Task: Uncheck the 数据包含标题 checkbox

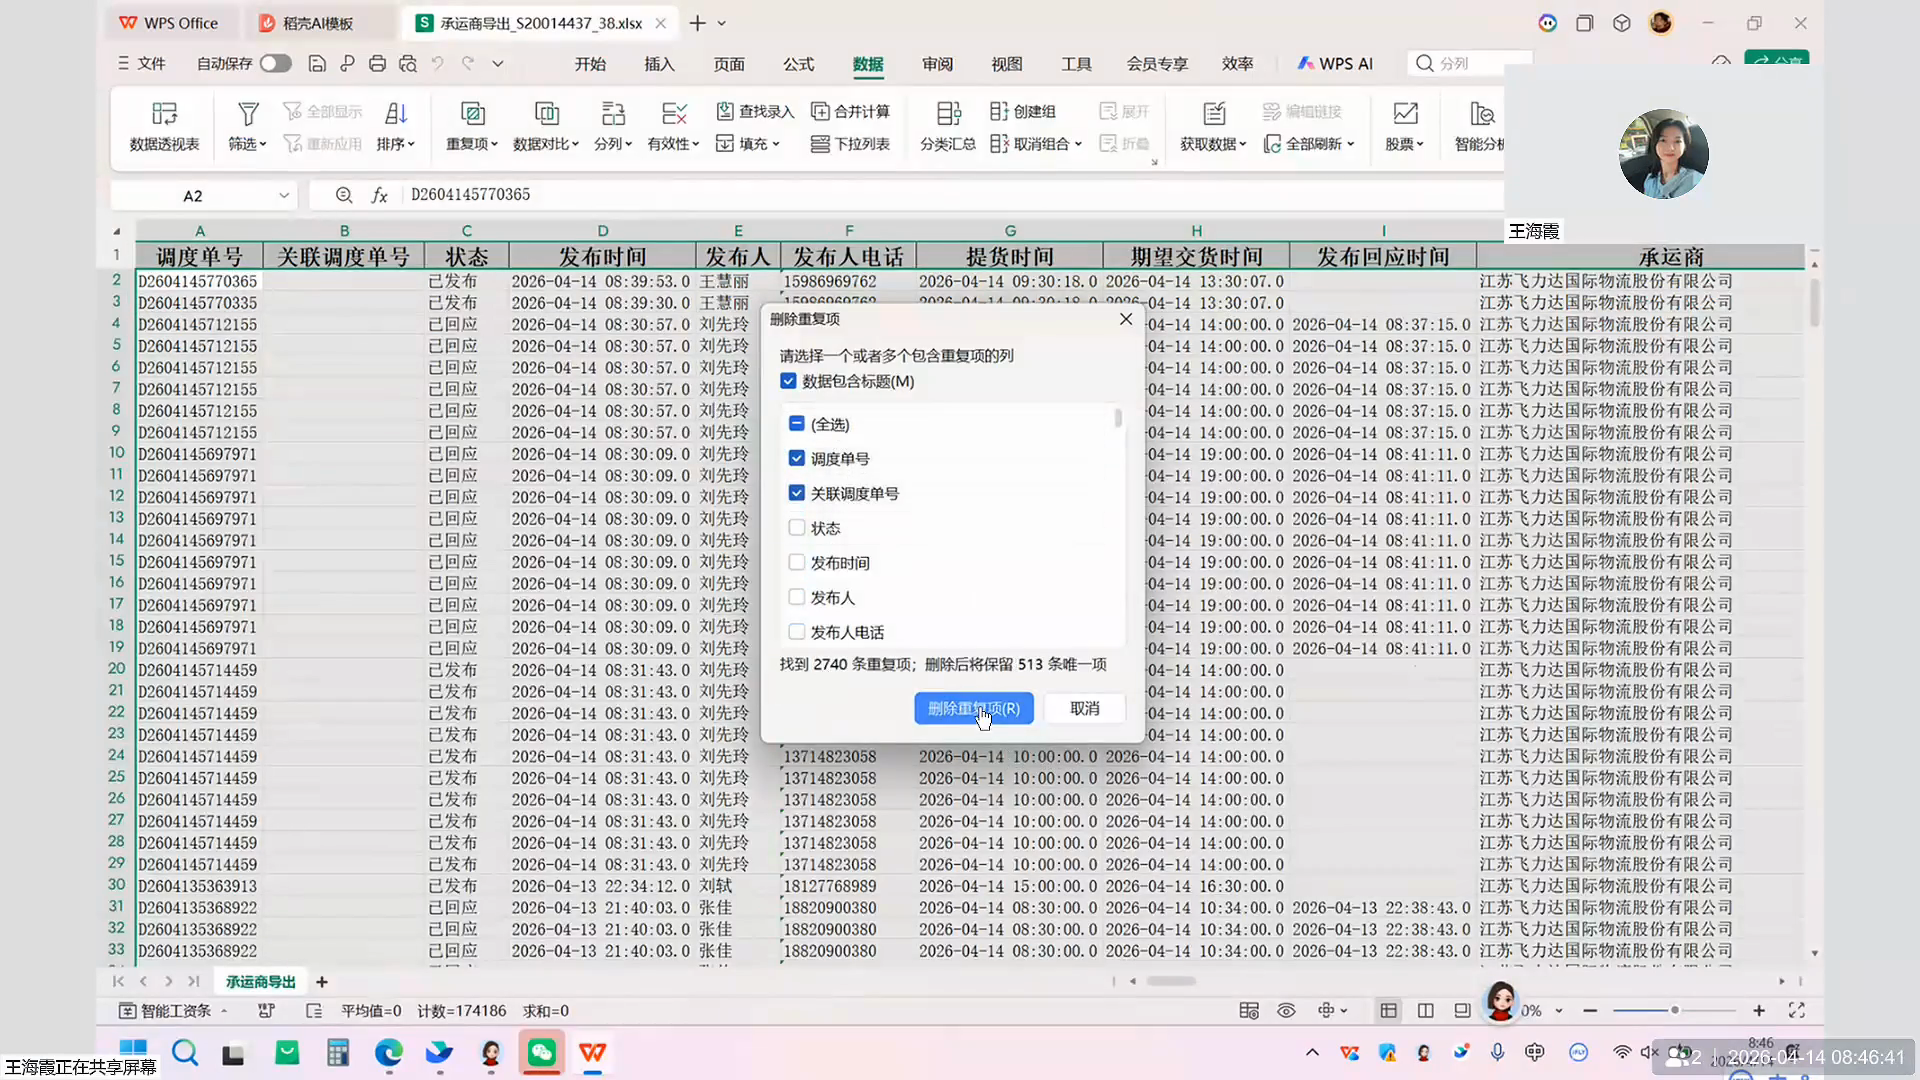Action: pyautogui.click(x=788, y=381)
